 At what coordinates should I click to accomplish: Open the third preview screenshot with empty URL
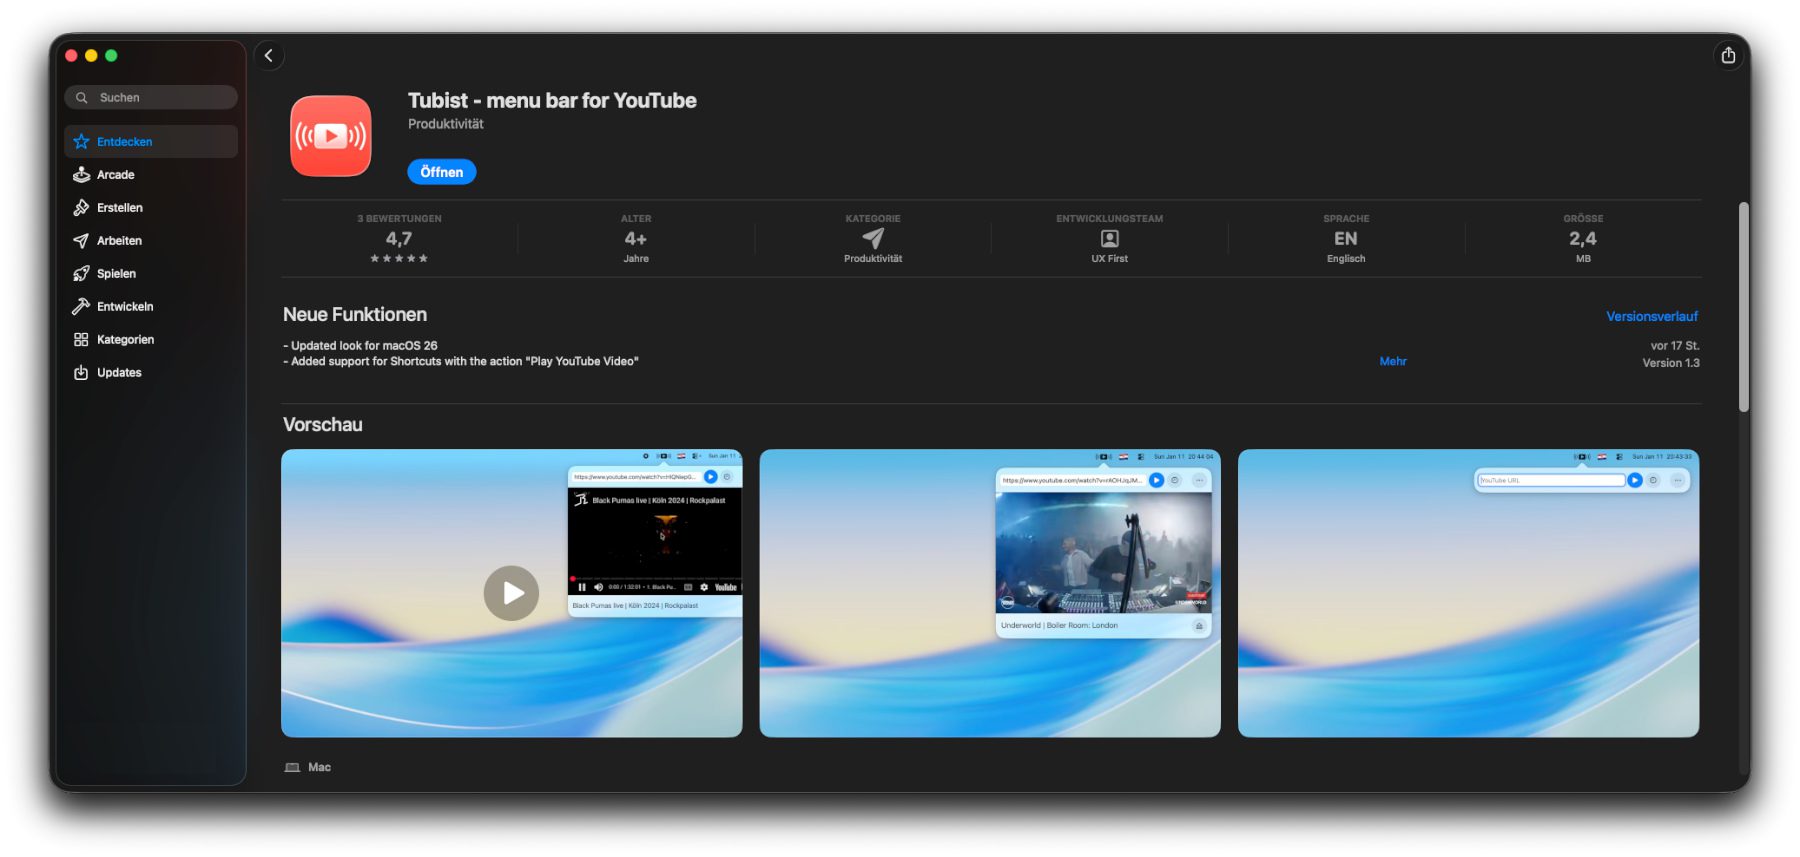coord(1467,593)
